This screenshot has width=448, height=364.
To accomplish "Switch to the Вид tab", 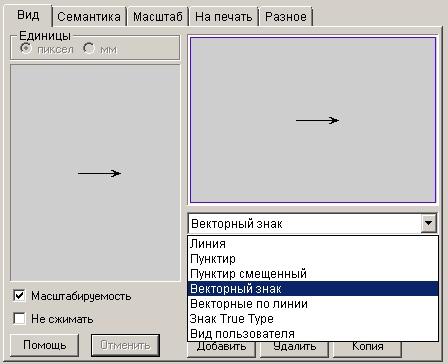I will tap(28, 15).
